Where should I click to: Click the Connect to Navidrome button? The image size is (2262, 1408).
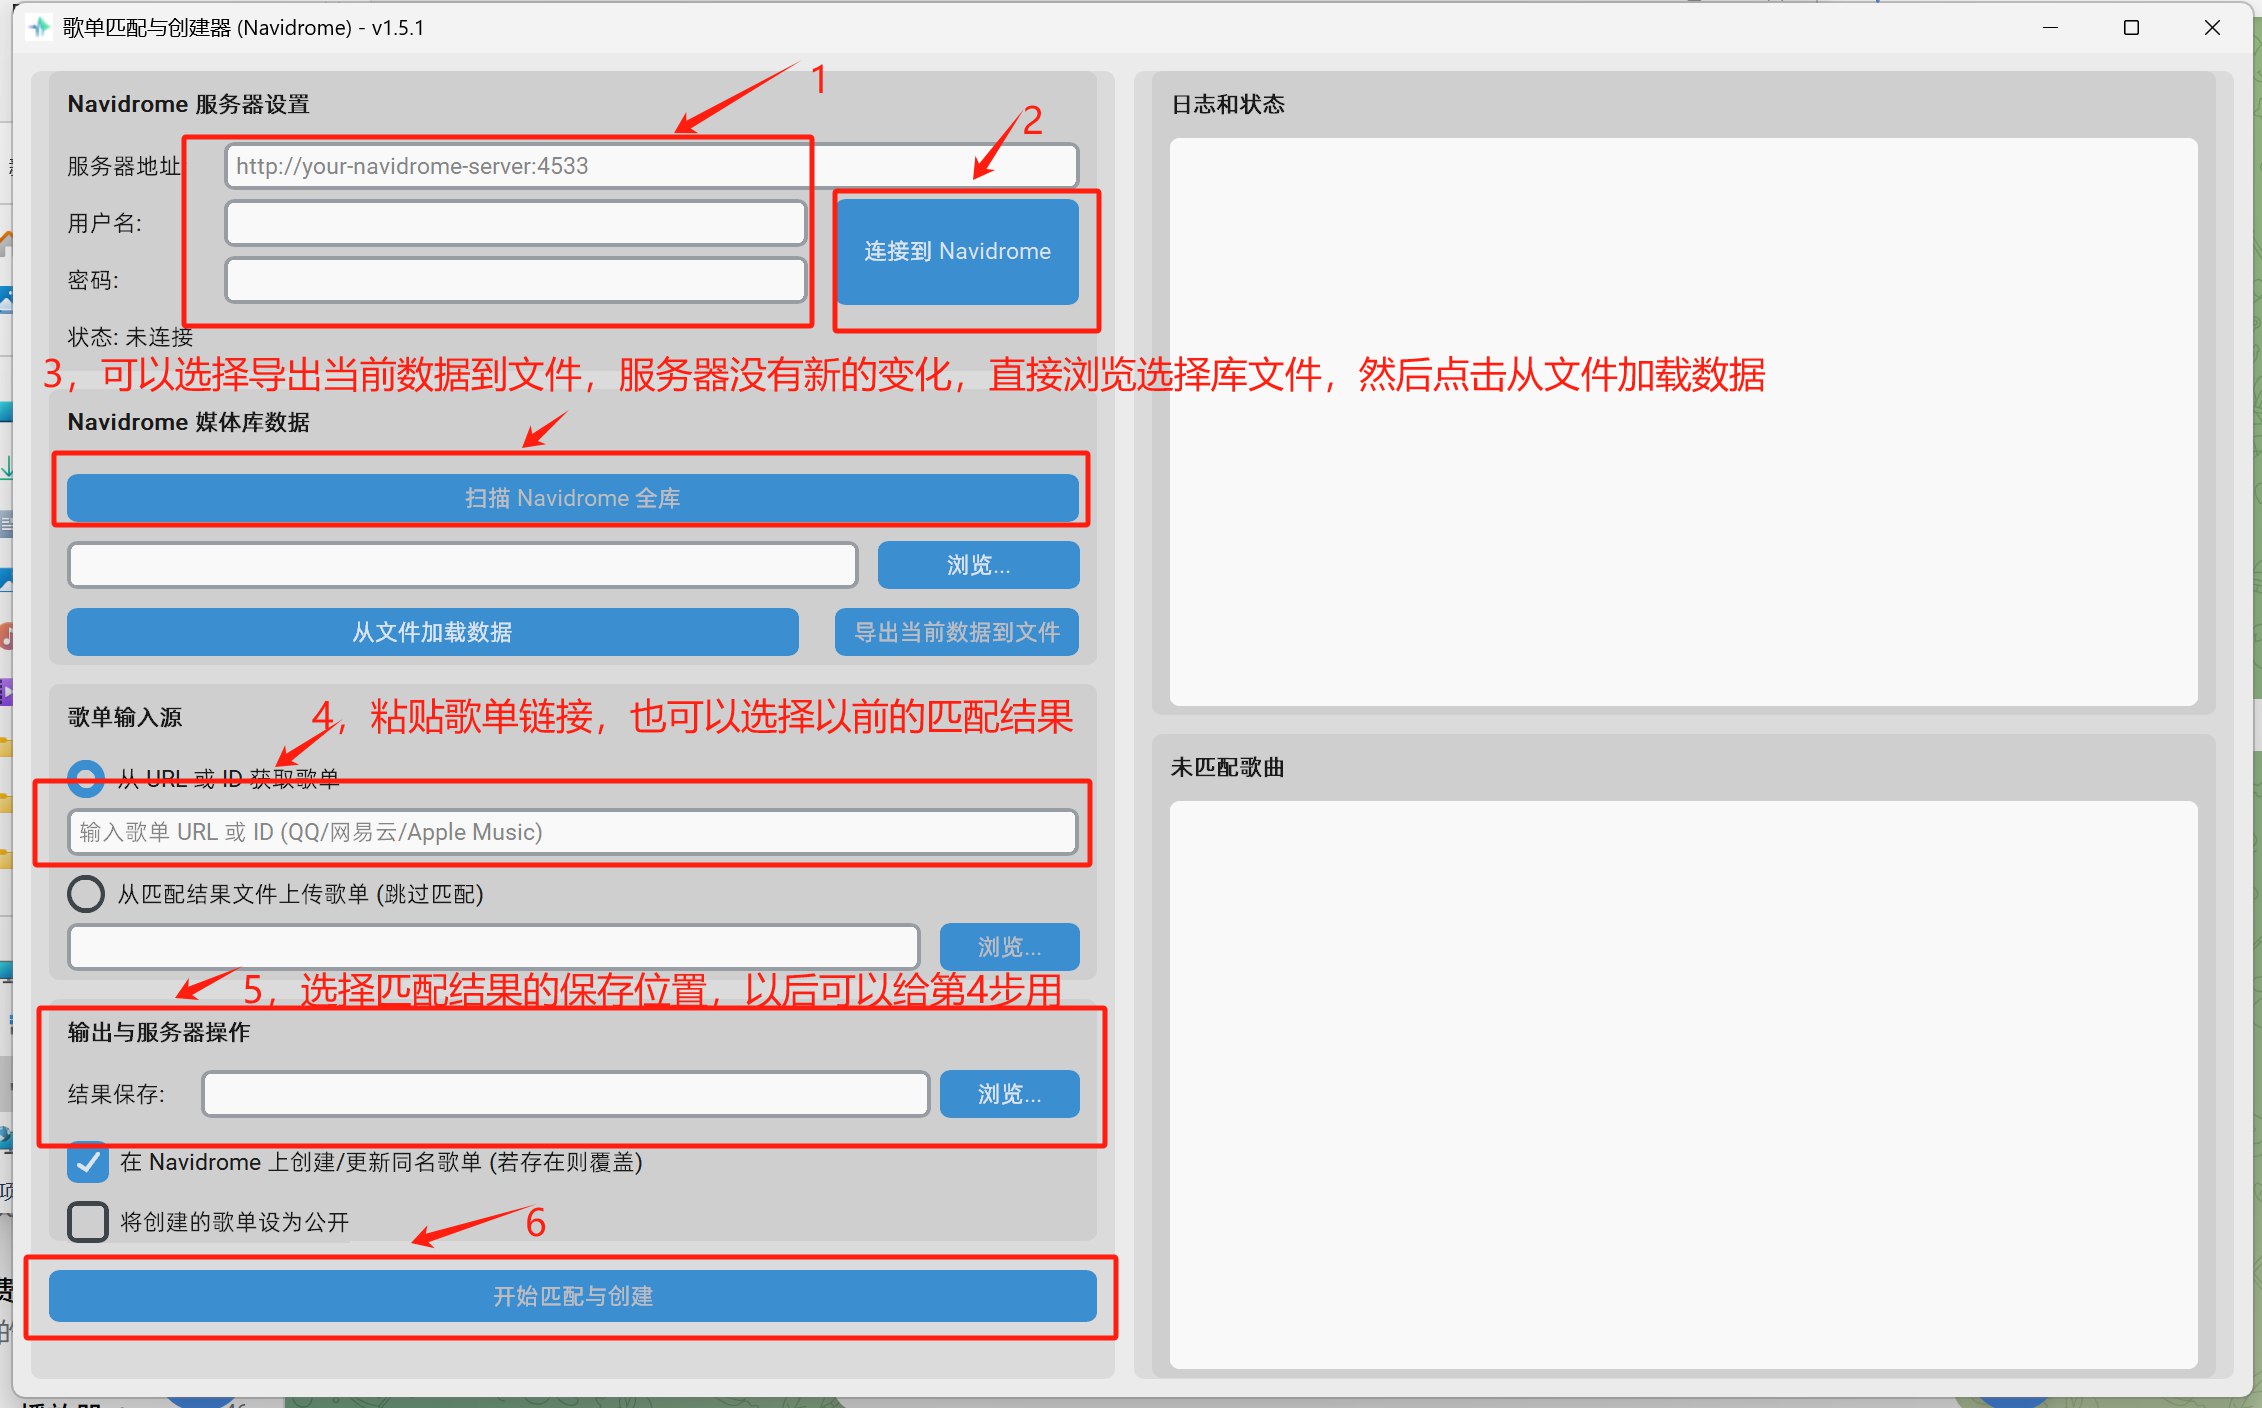tap(957, 251)
